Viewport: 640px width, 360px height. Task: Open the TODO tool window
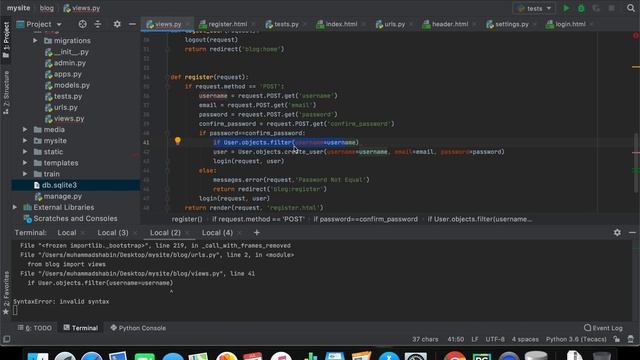tap(35, 328)
